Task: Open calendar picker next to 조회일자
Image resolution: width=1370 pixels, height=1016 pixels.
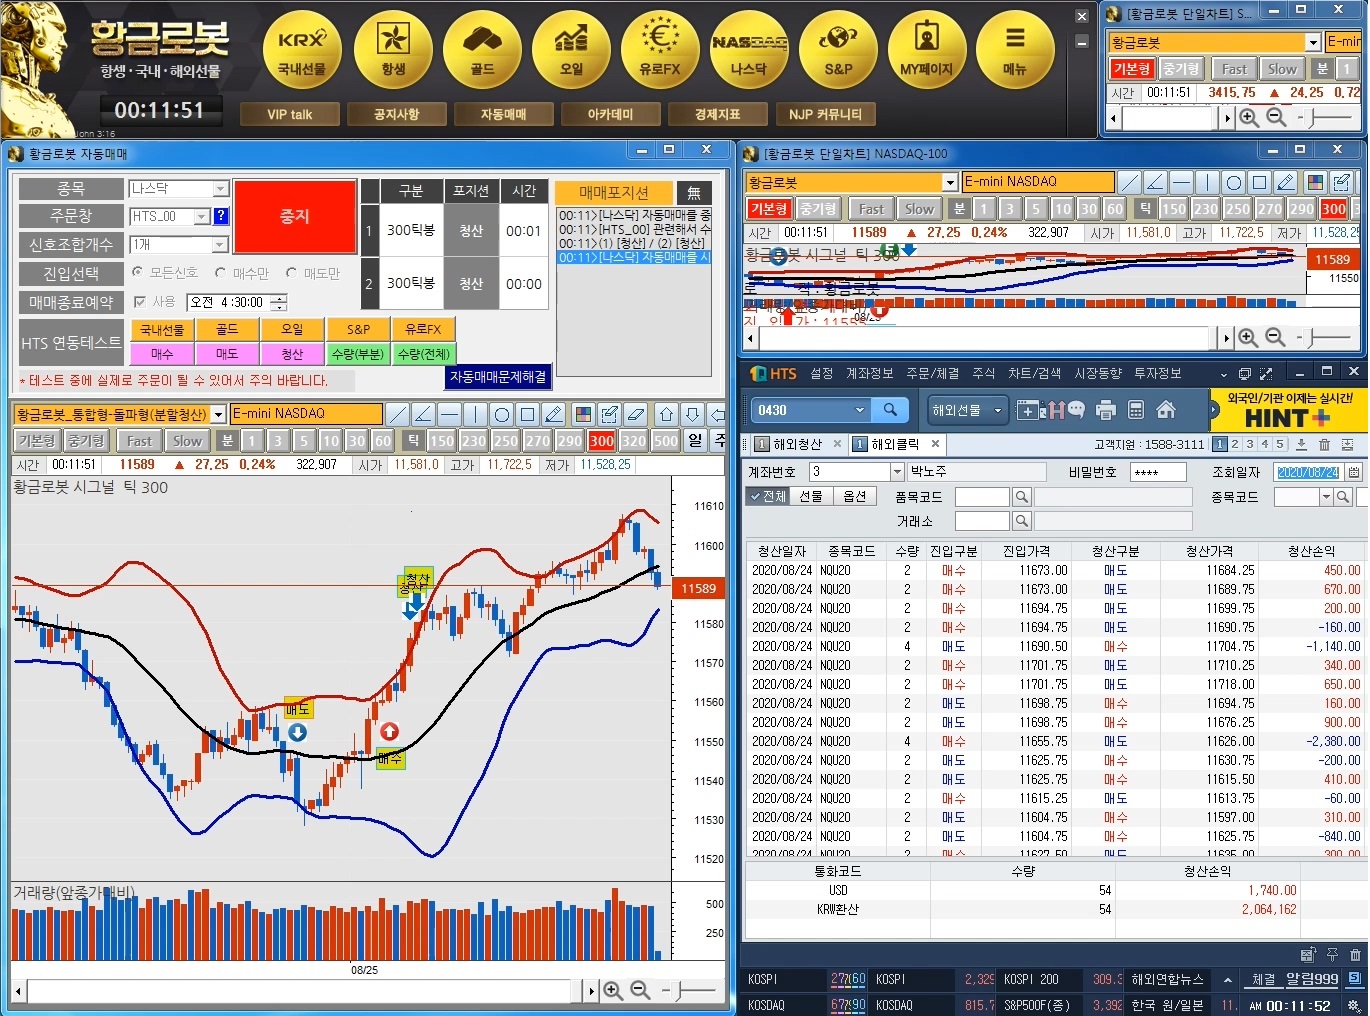Action: tap(1353, 472)
